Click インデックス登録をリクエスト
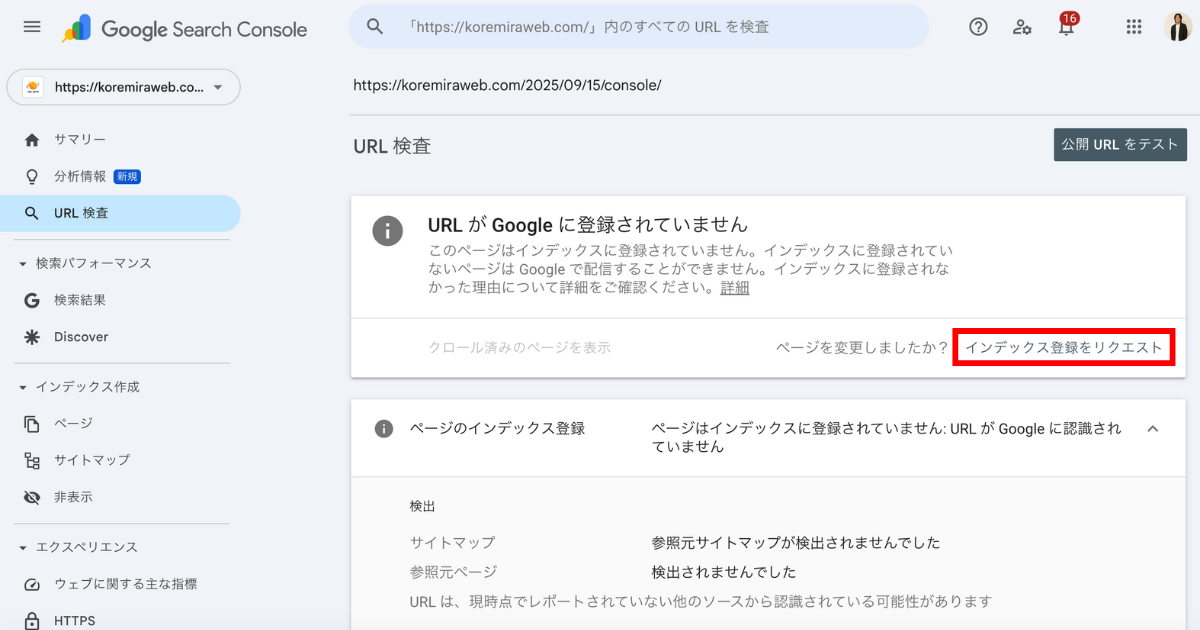 [x=1064, y=347]
